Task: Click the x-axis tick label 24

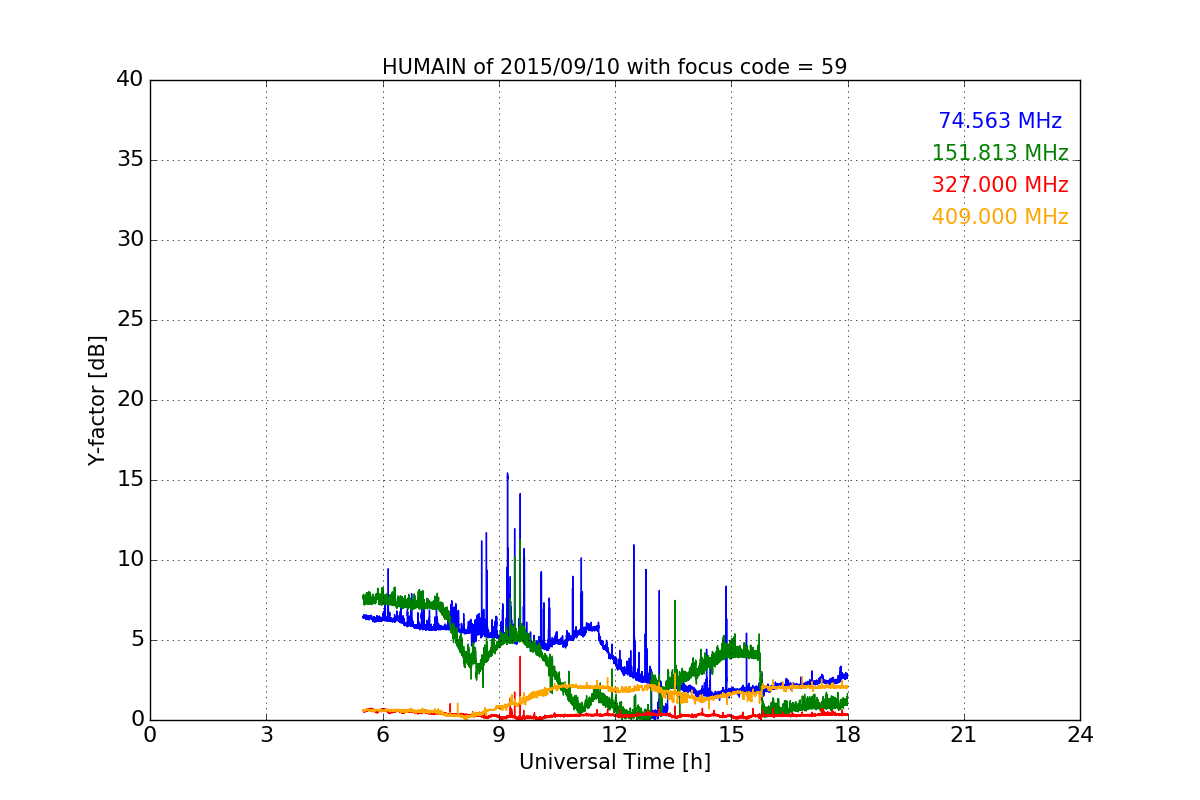Action: (1080, 735)
